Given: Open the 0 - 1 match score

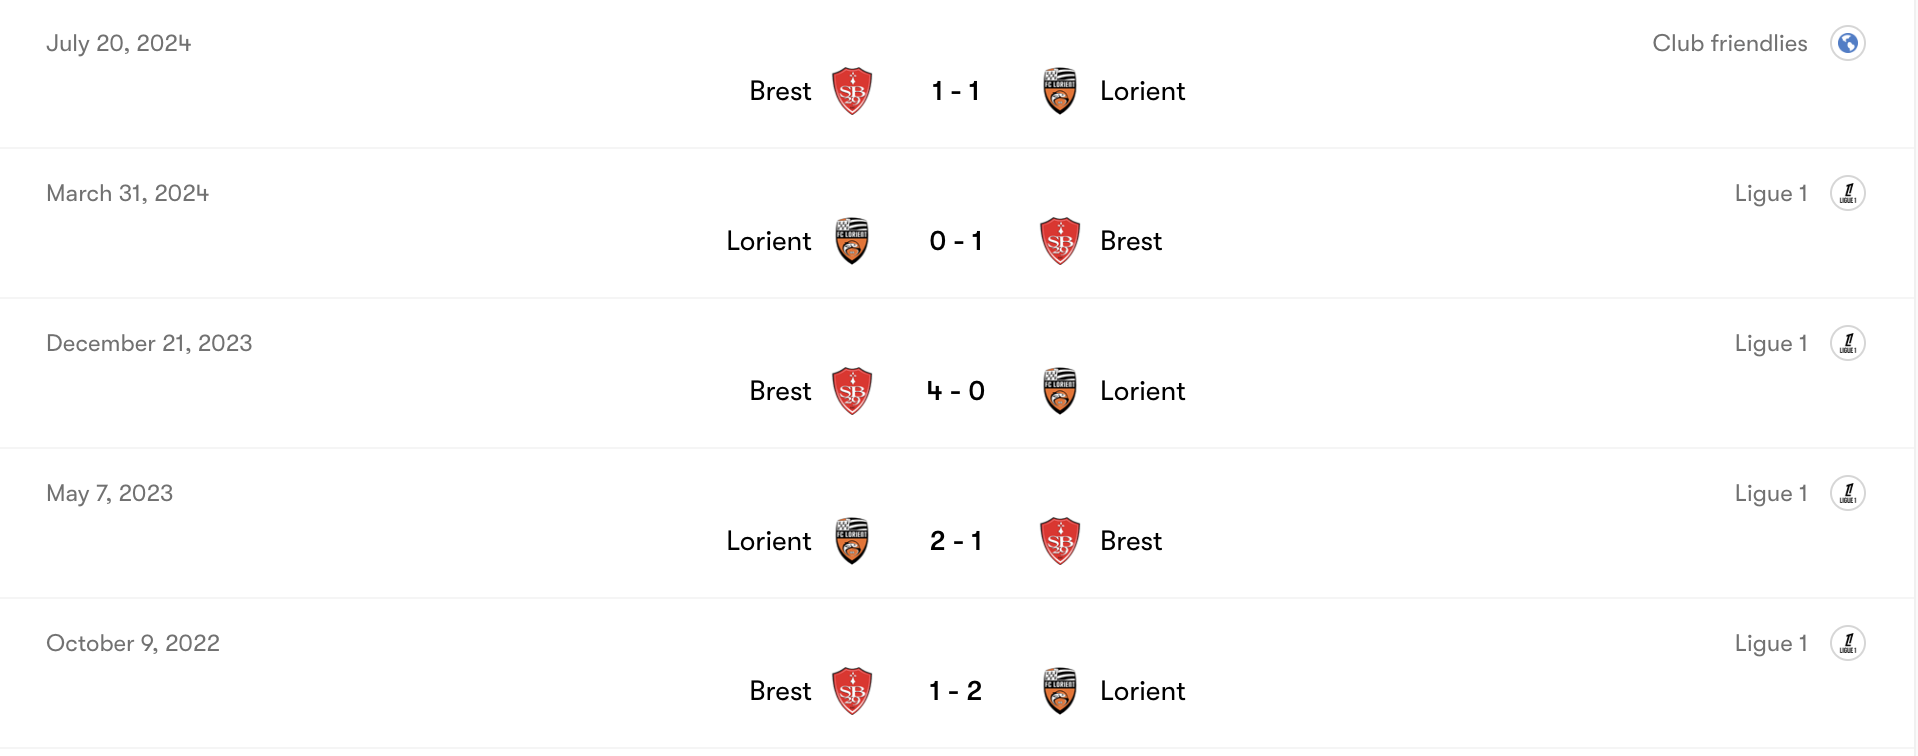Looking at the screenshot, I should (x=956, y=241).
